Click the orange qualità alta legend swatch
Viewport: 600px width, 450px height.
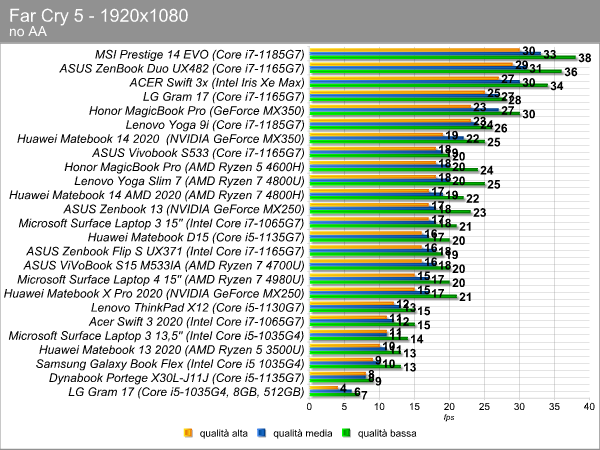tap(188, 433)
